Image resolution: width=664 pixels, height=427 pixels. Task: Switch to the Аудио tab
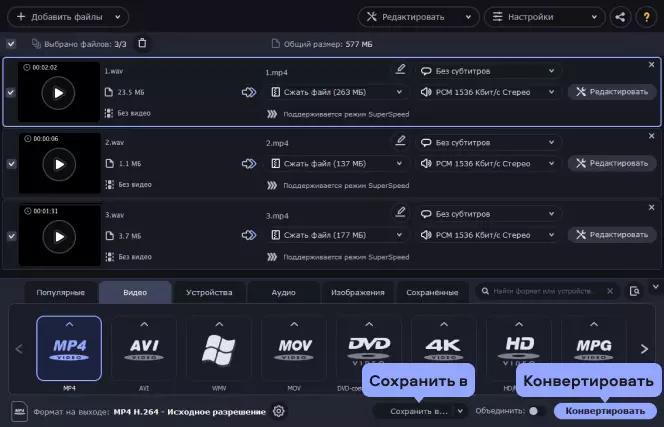[283, 292]
